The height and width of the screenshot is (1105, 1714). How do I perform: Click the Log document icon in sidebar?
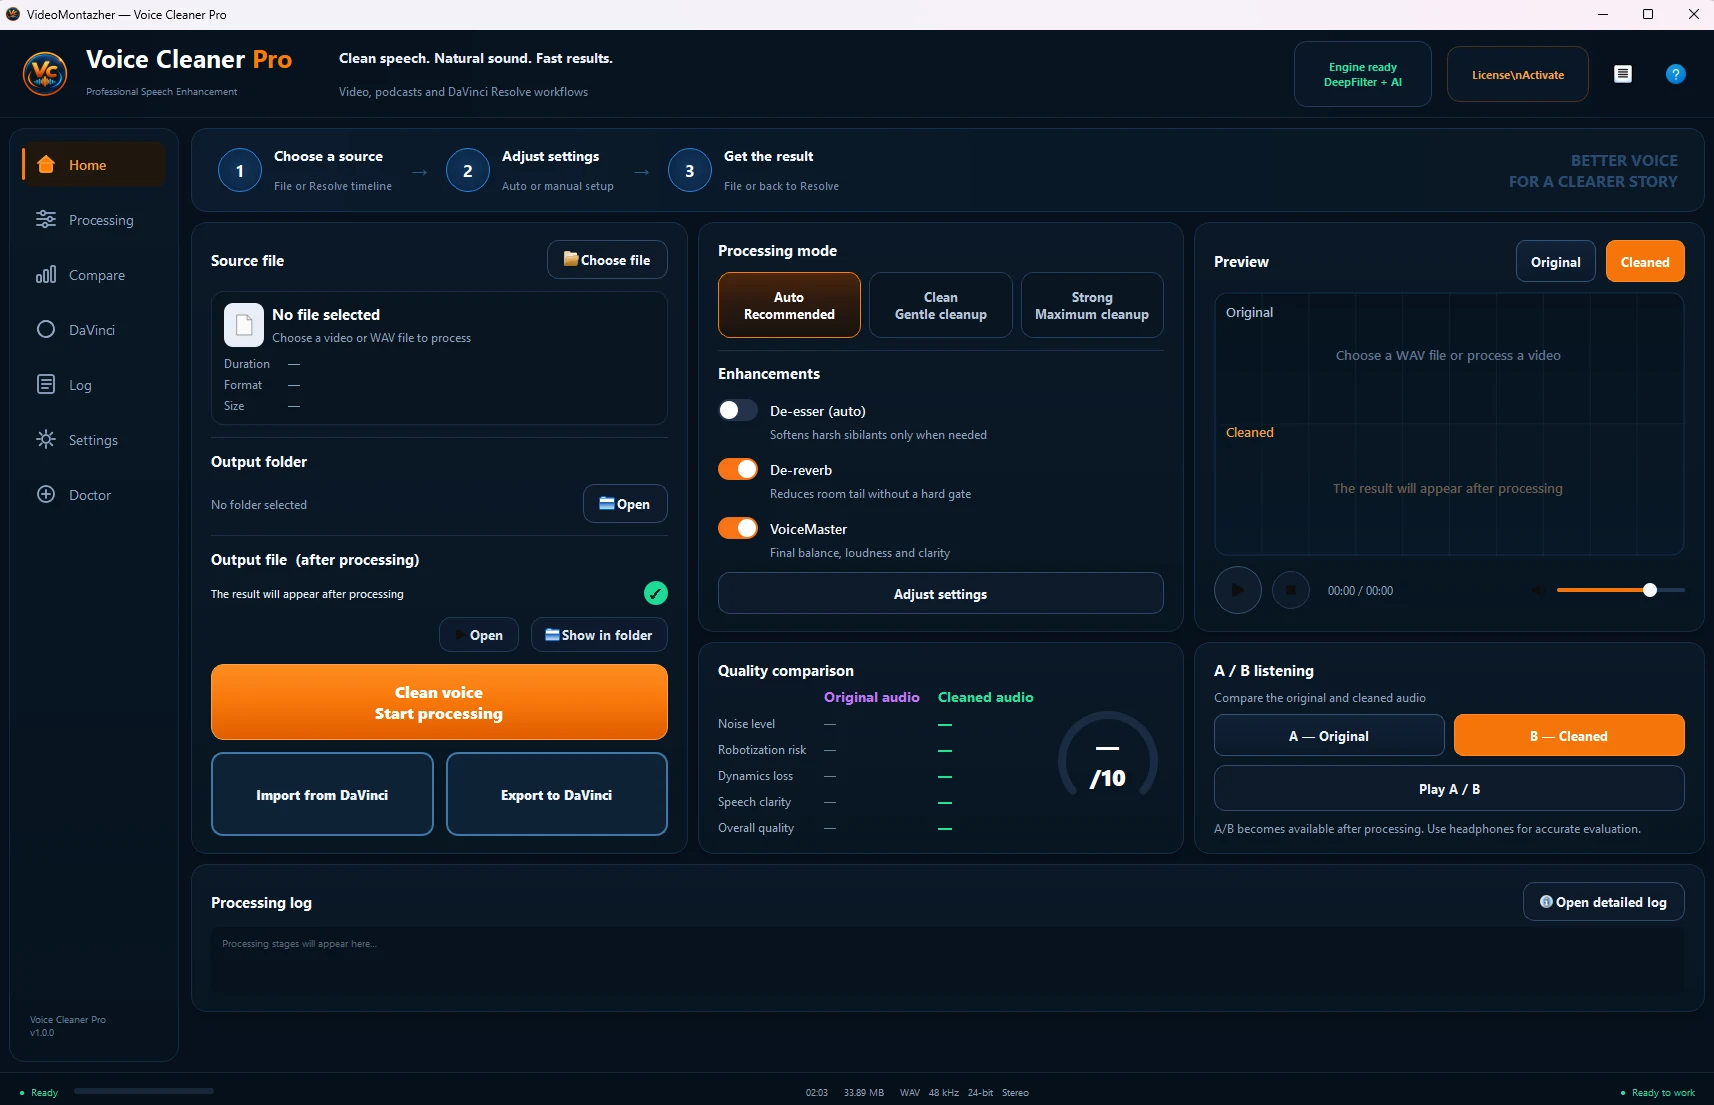pos(46,385)
